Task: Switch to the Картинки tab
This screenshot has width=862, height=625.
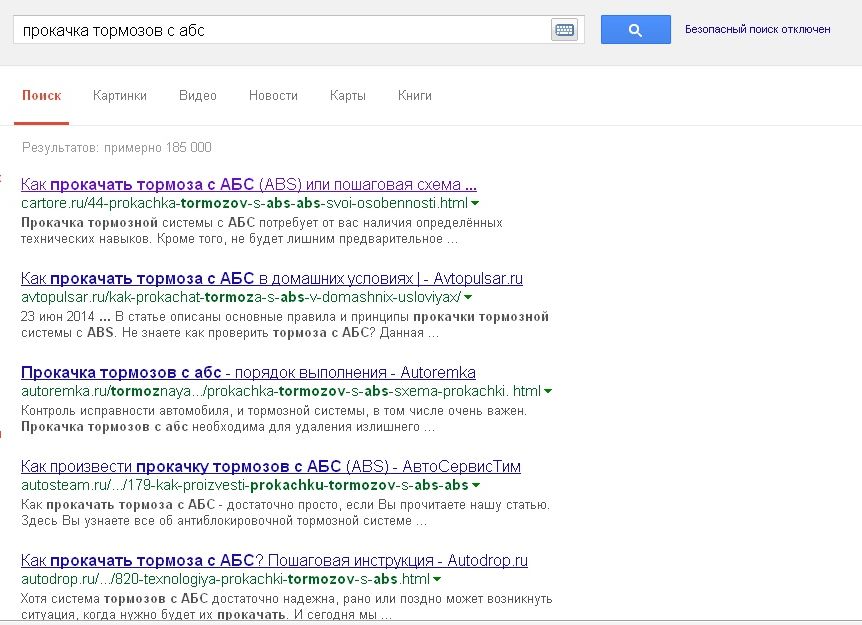Action: point(120,96)
